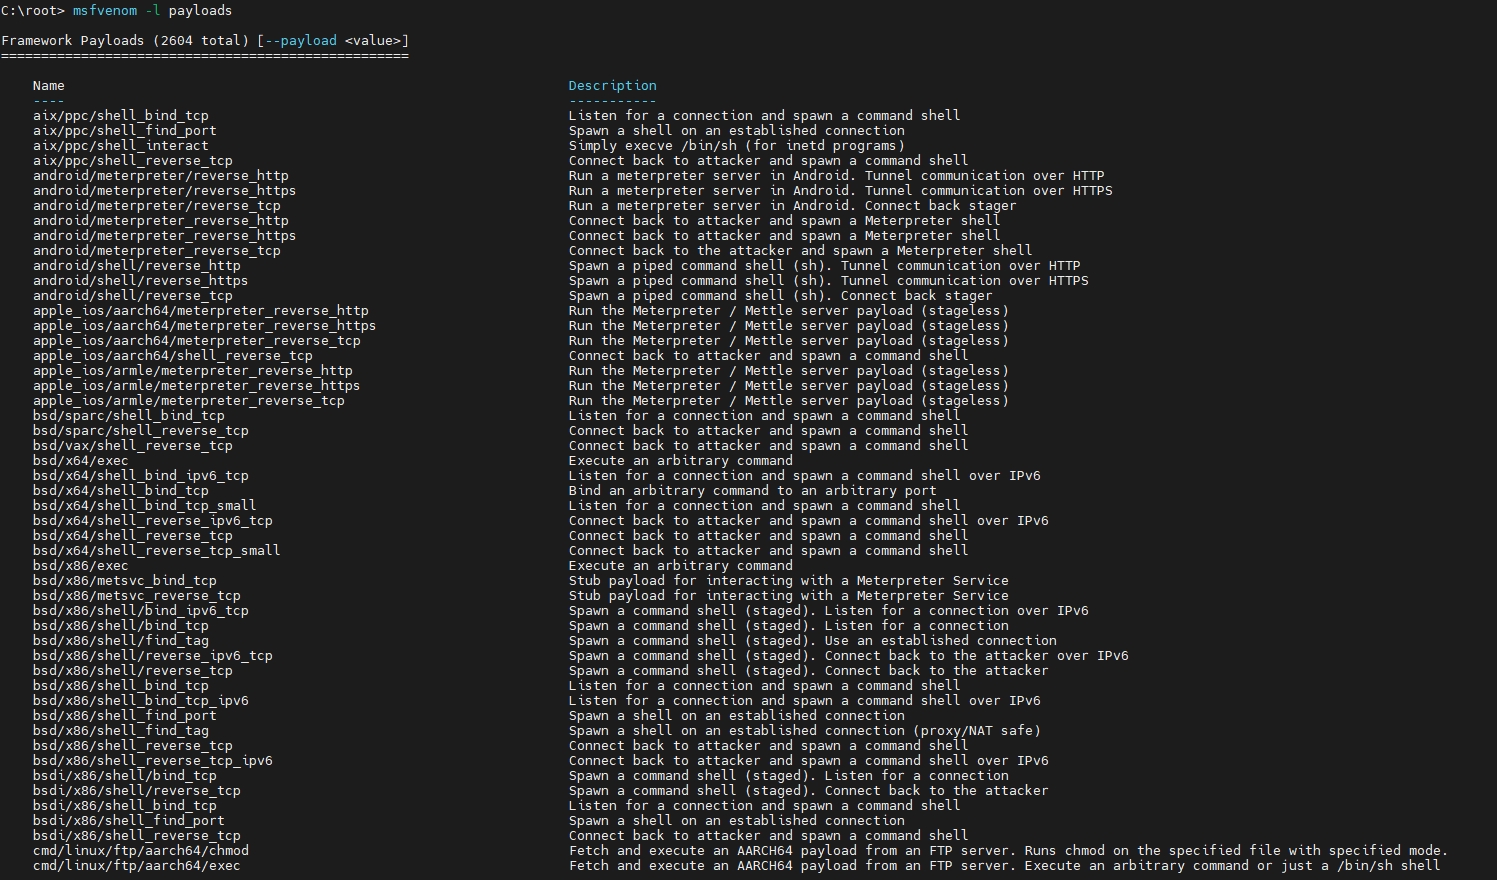This screenshot has width=1497, height=880.
Task: Select bsd/x86/shell_bind_tcp payload
Action: (x=121, y=686)
